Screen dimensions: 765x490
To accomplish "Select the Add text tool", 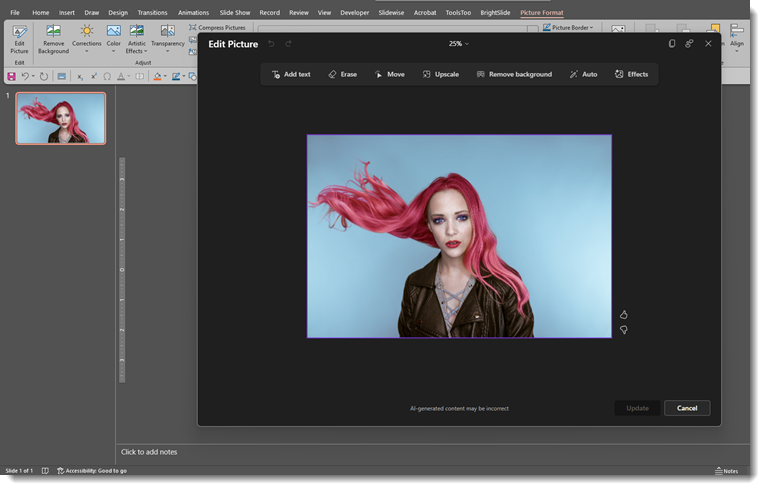I will coord(291,74).
